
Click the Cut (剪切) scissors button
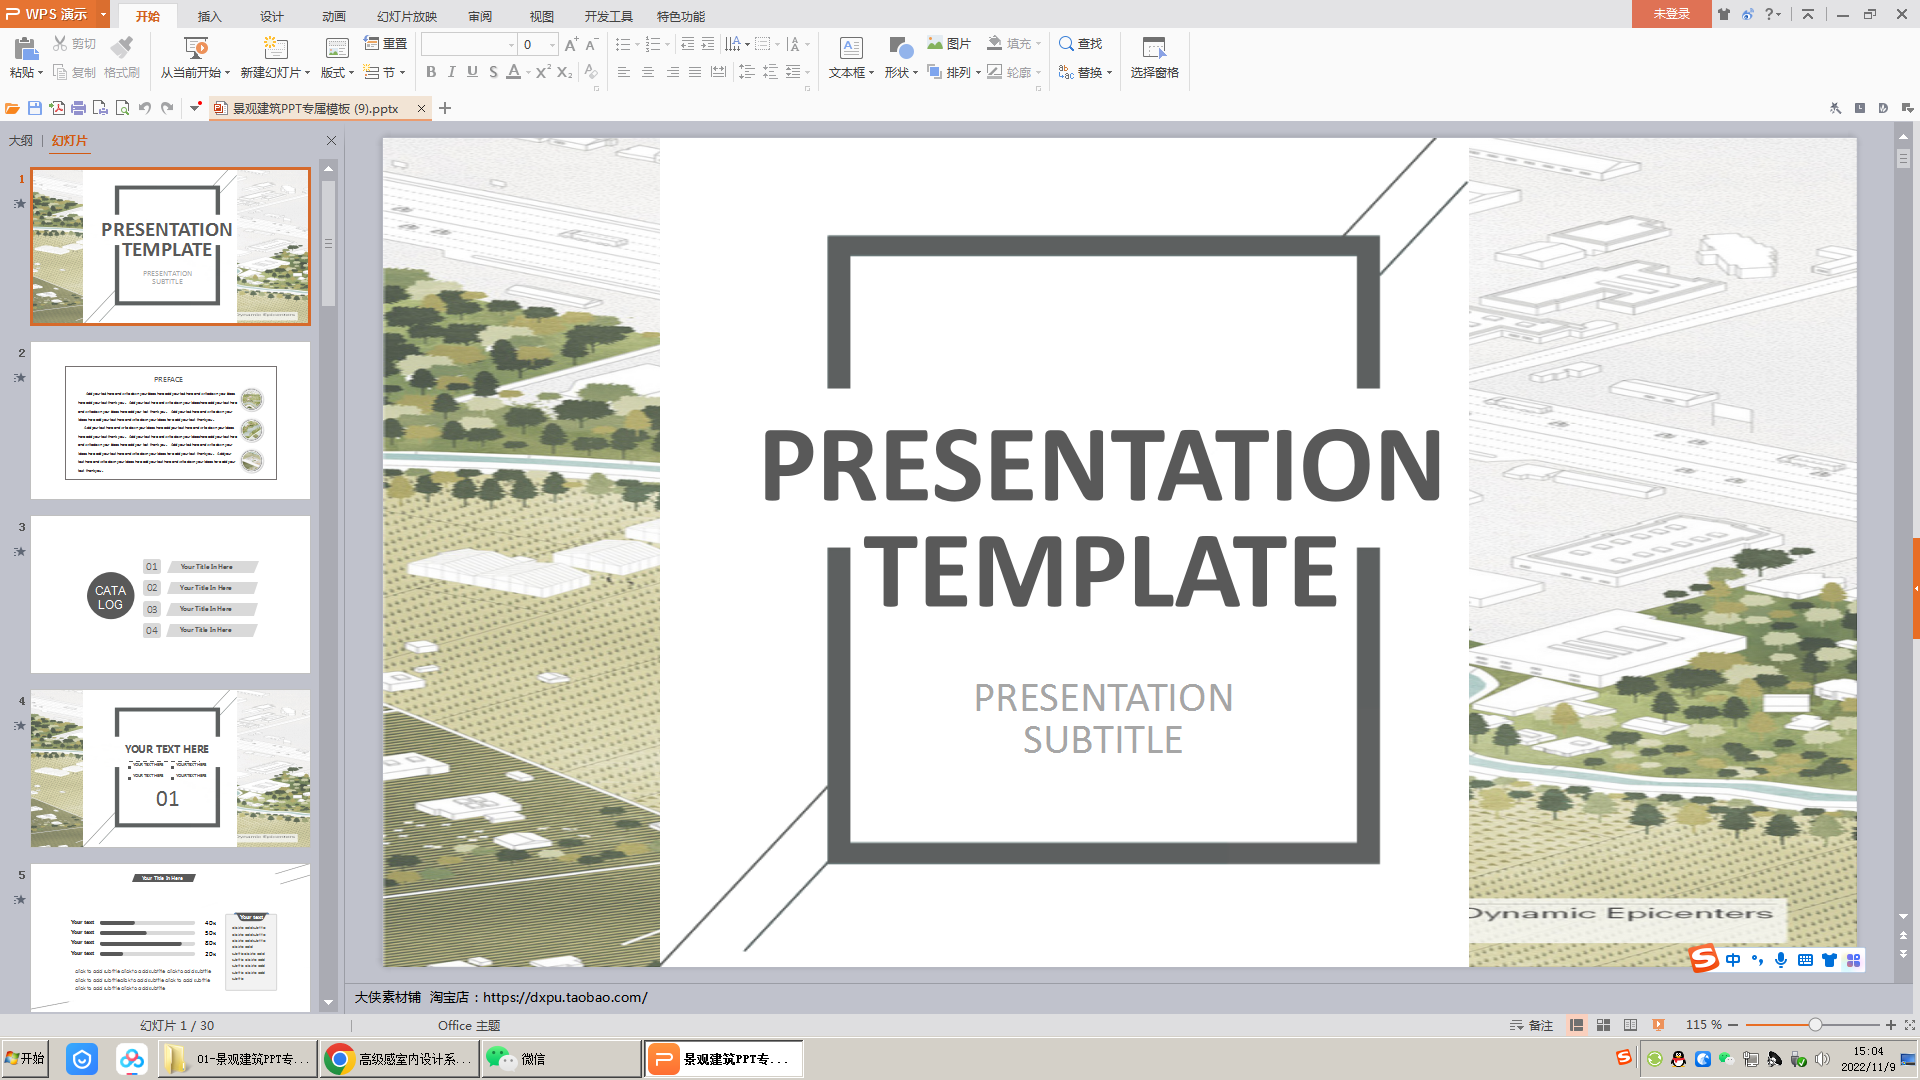(x=74, y=44)
